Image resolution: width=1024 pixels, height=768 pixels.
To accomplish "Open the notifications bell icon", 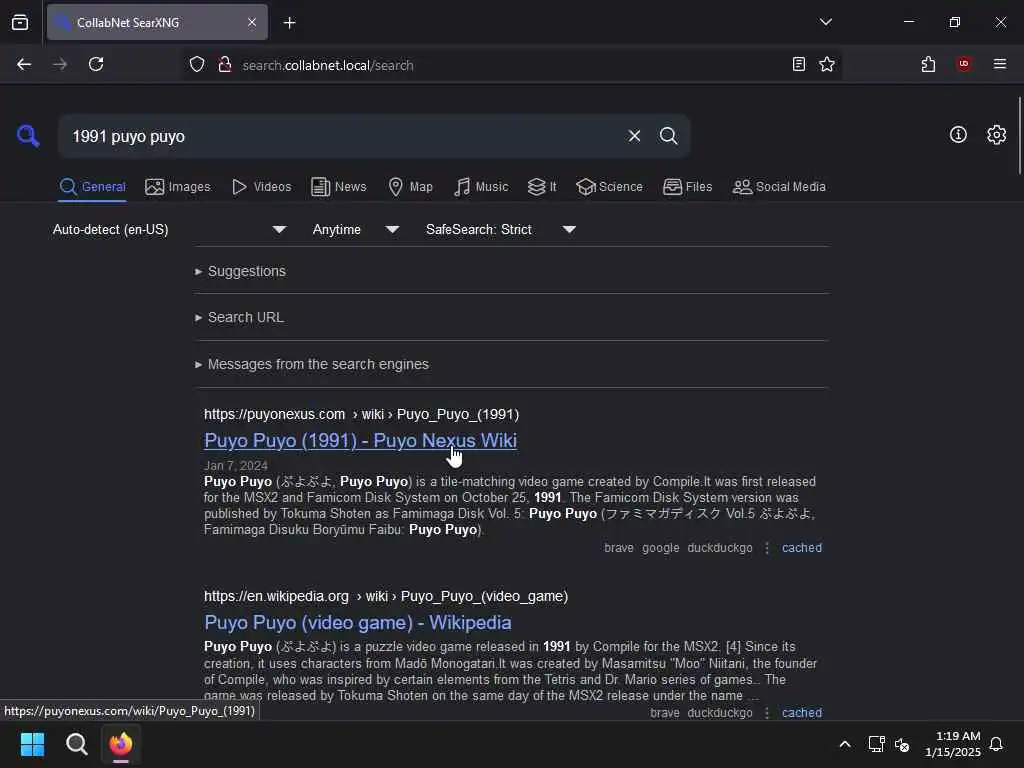I will pyautogui.click(x=996, y=744).
